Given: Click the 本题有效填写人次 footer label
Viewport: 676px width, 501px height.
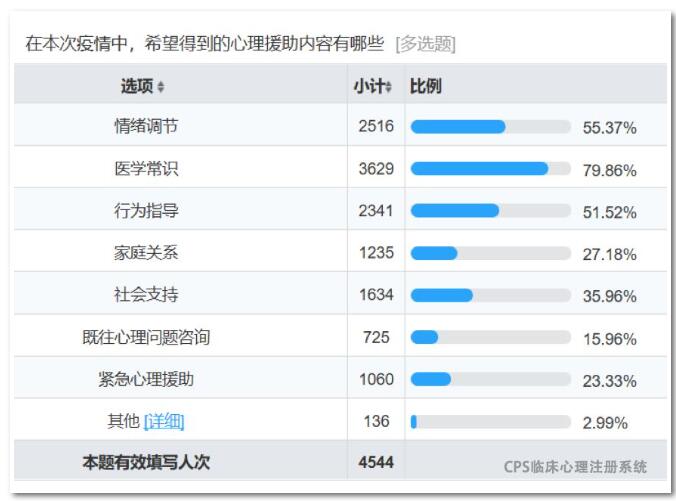Looking at the screenshot, I should (x=146, y=462).
